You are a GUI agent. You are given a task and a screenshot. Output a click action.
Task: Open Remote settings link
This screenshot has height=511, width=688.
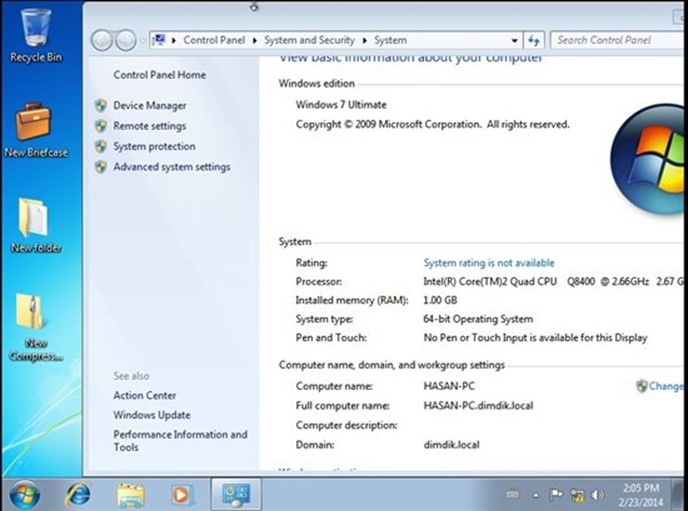click(x=150, y=126)
